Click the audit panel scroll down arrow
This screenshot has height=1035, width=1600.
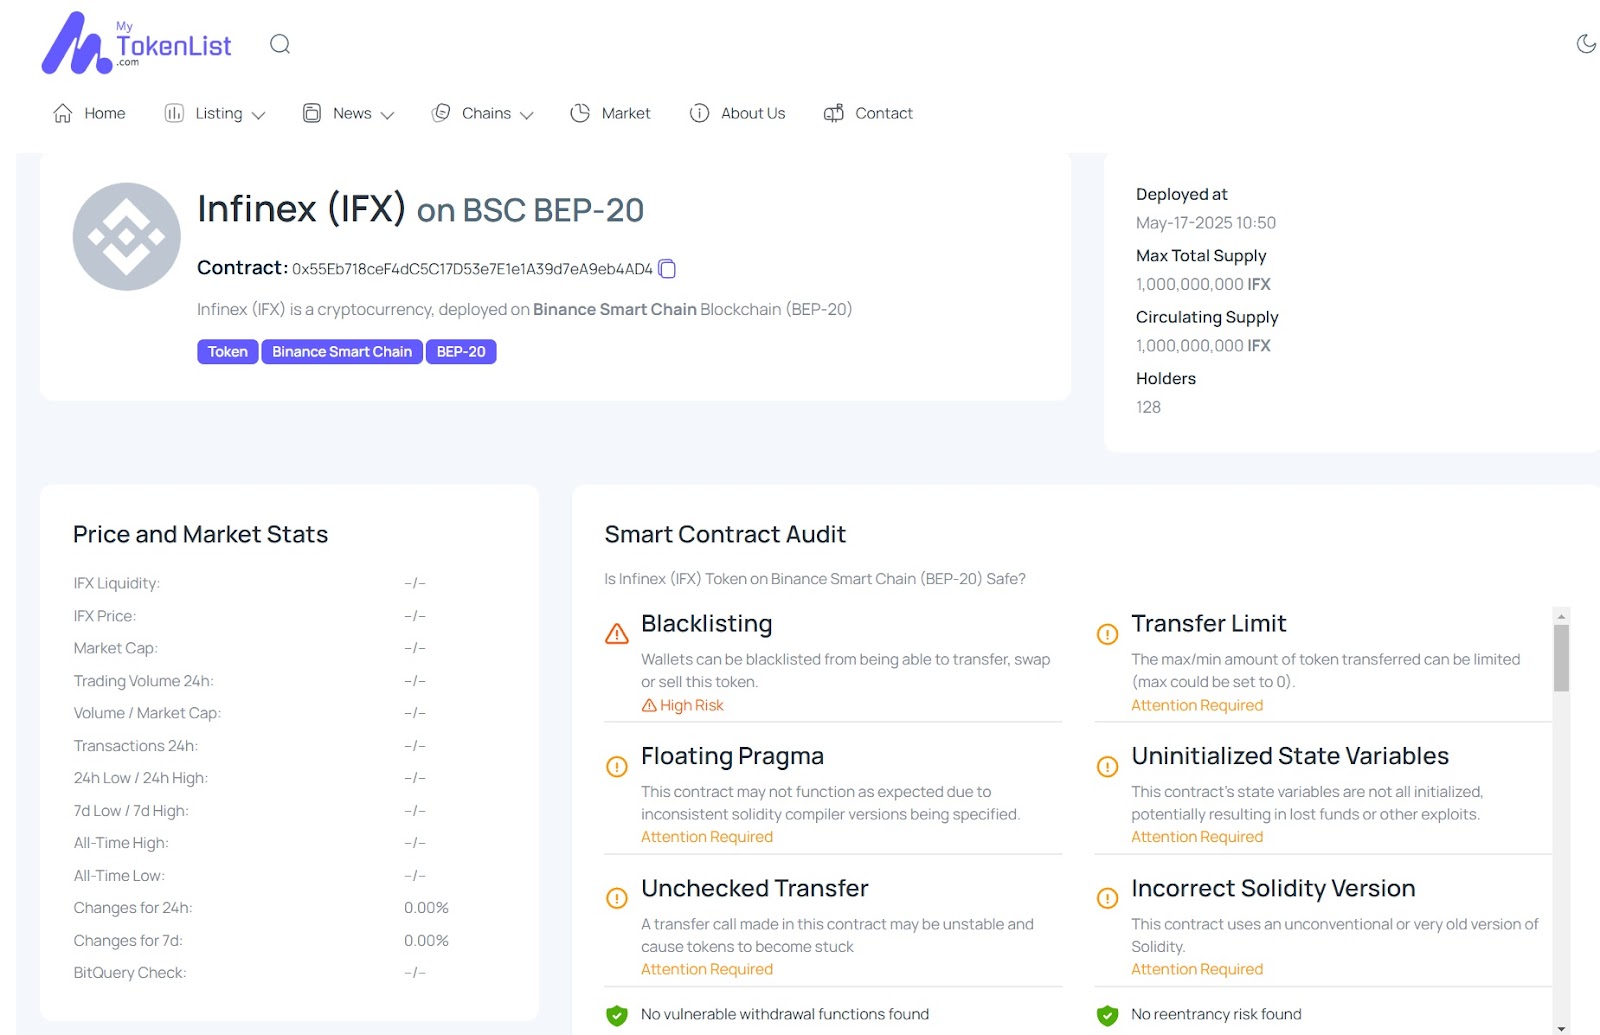click(x=1561, y=1028)
